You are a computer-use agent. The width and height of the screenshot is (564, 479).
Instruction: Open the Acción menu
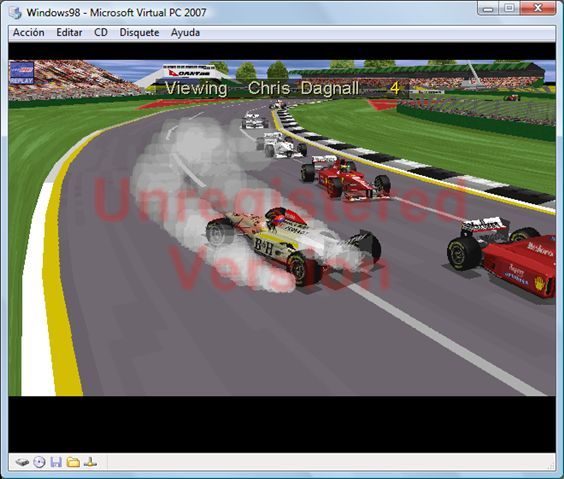[x=29, y=32]
